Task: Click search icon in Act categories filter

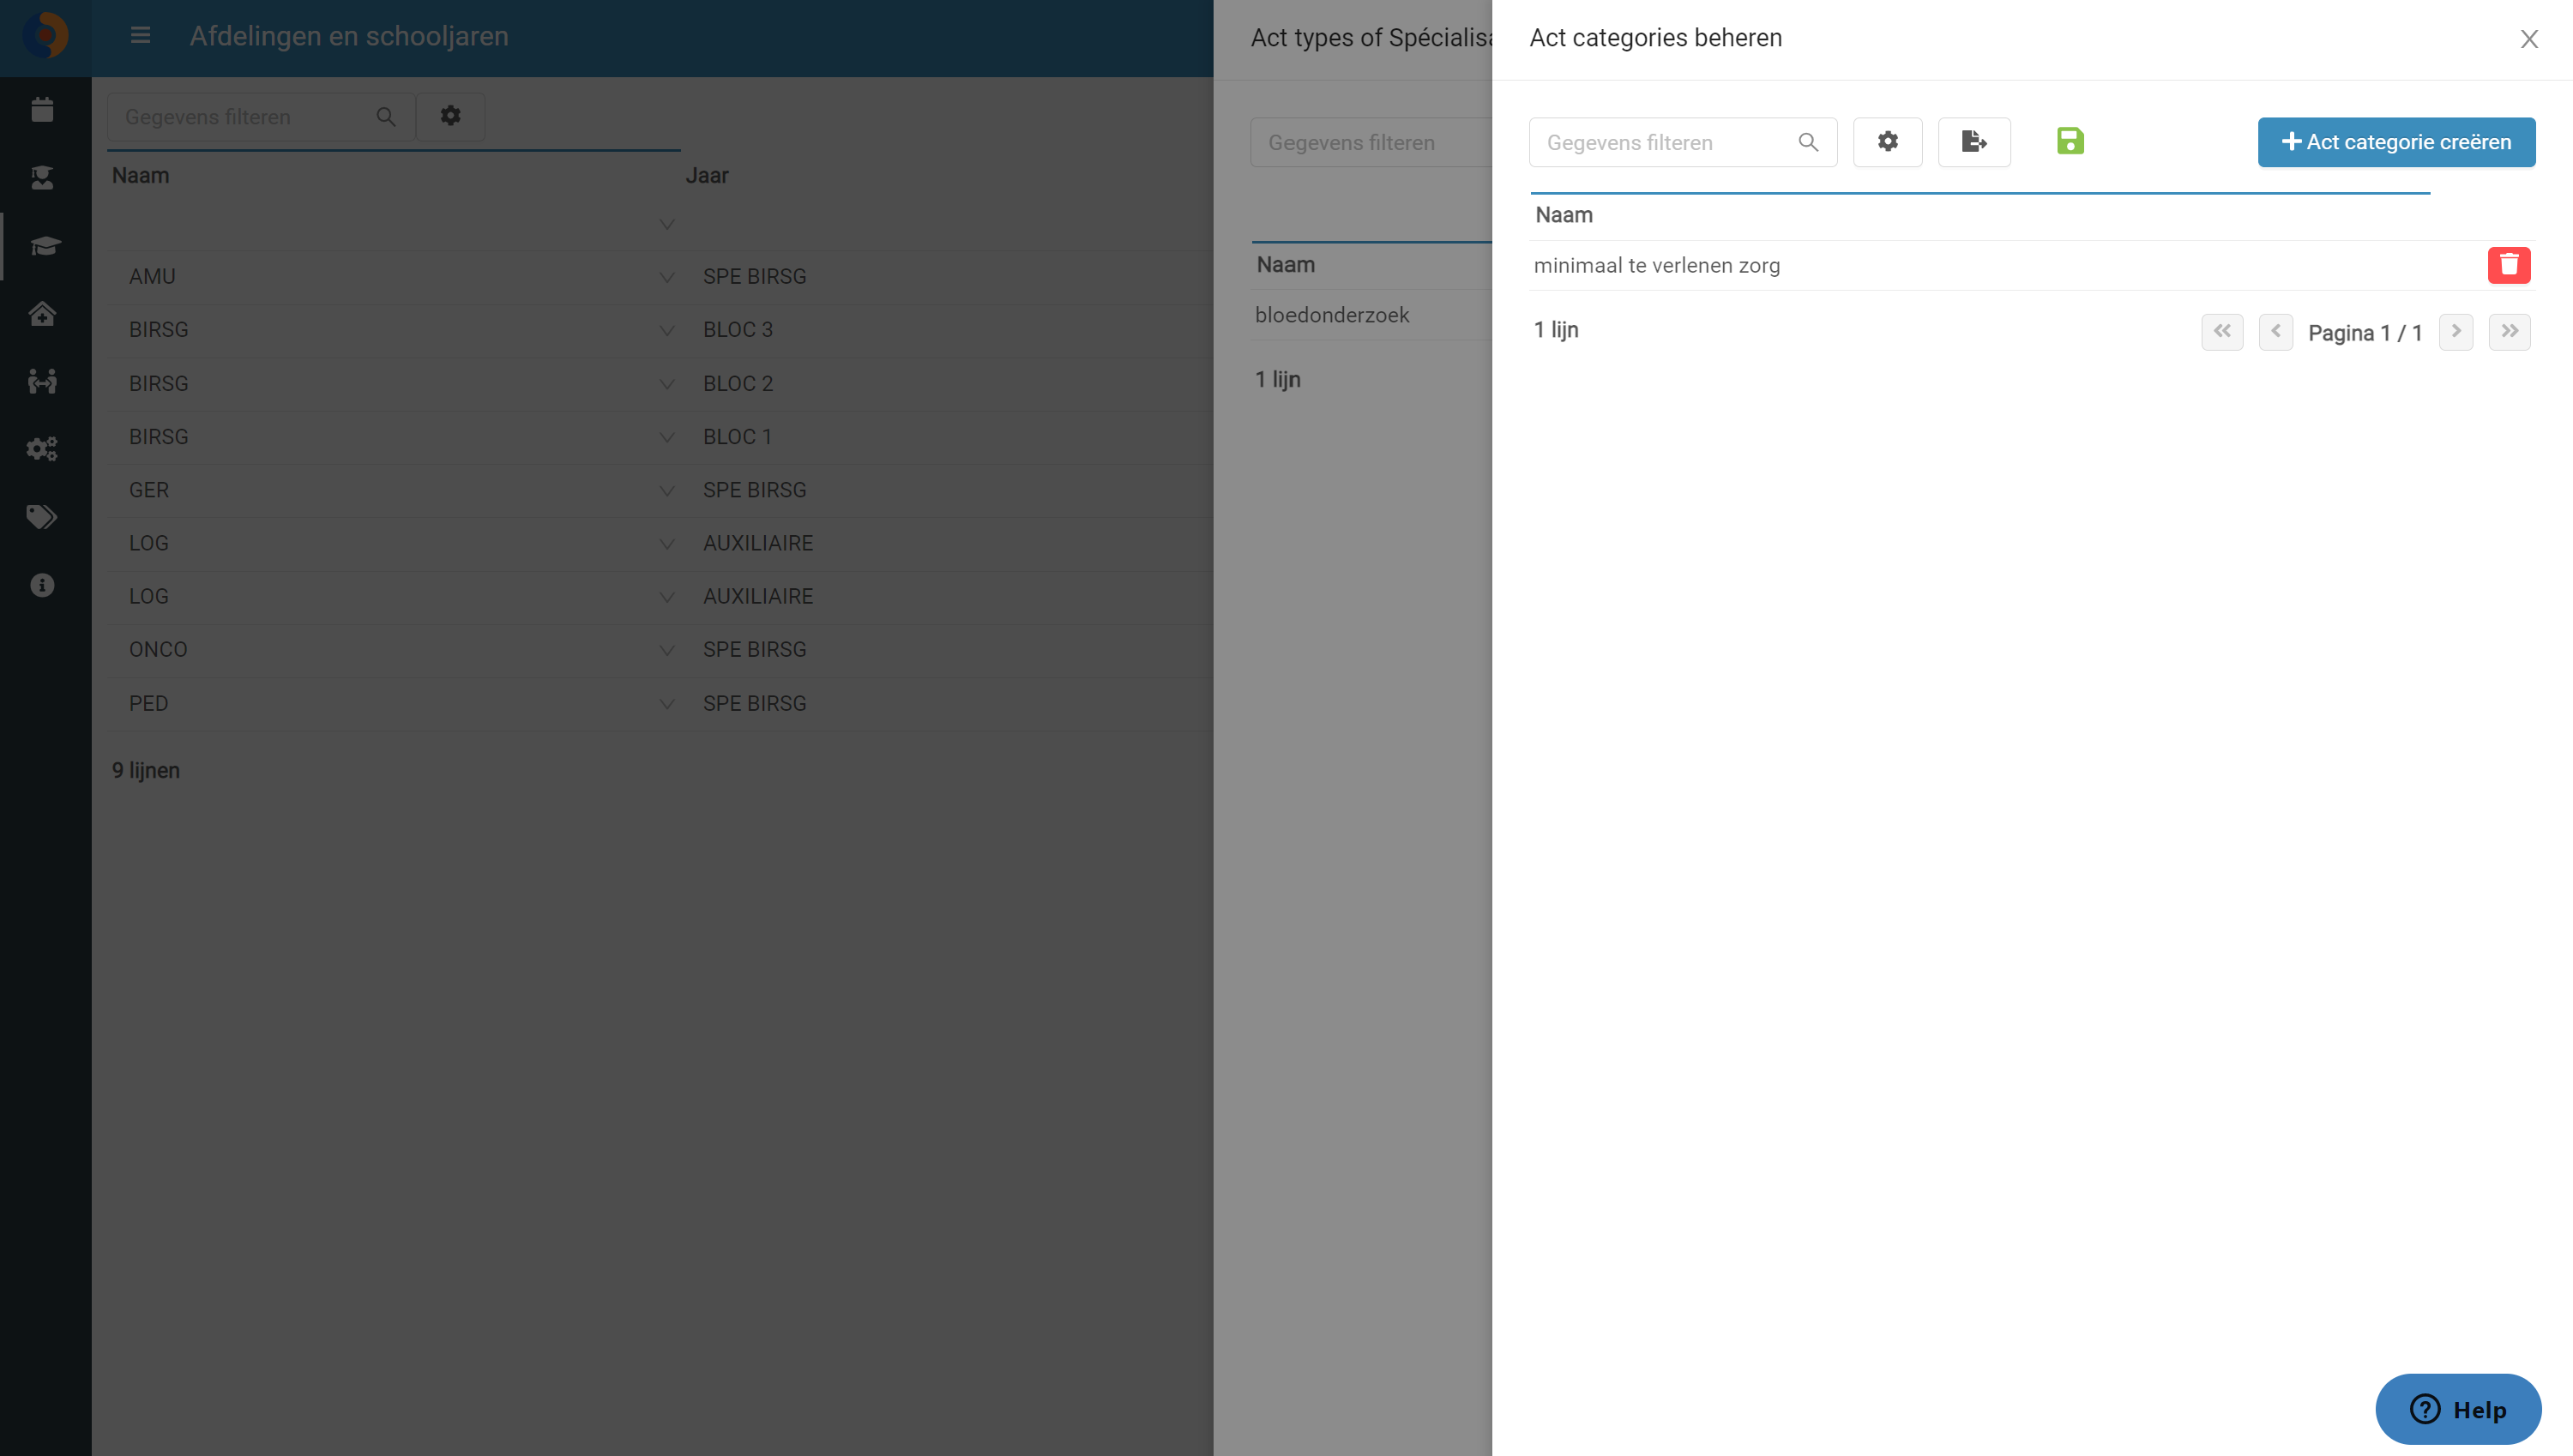Action: tap(1808, 142)
